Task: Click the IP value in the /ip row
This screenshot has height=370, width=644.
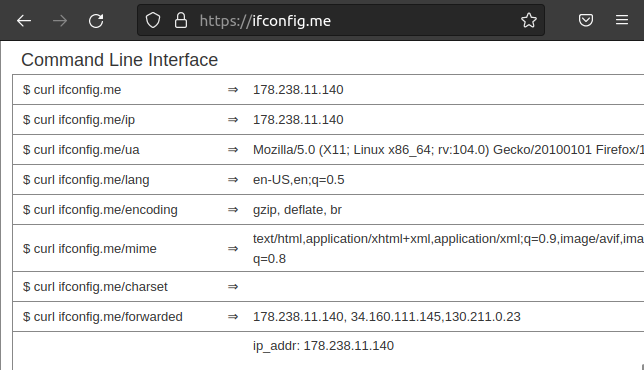Action: (x=298, y=120)
